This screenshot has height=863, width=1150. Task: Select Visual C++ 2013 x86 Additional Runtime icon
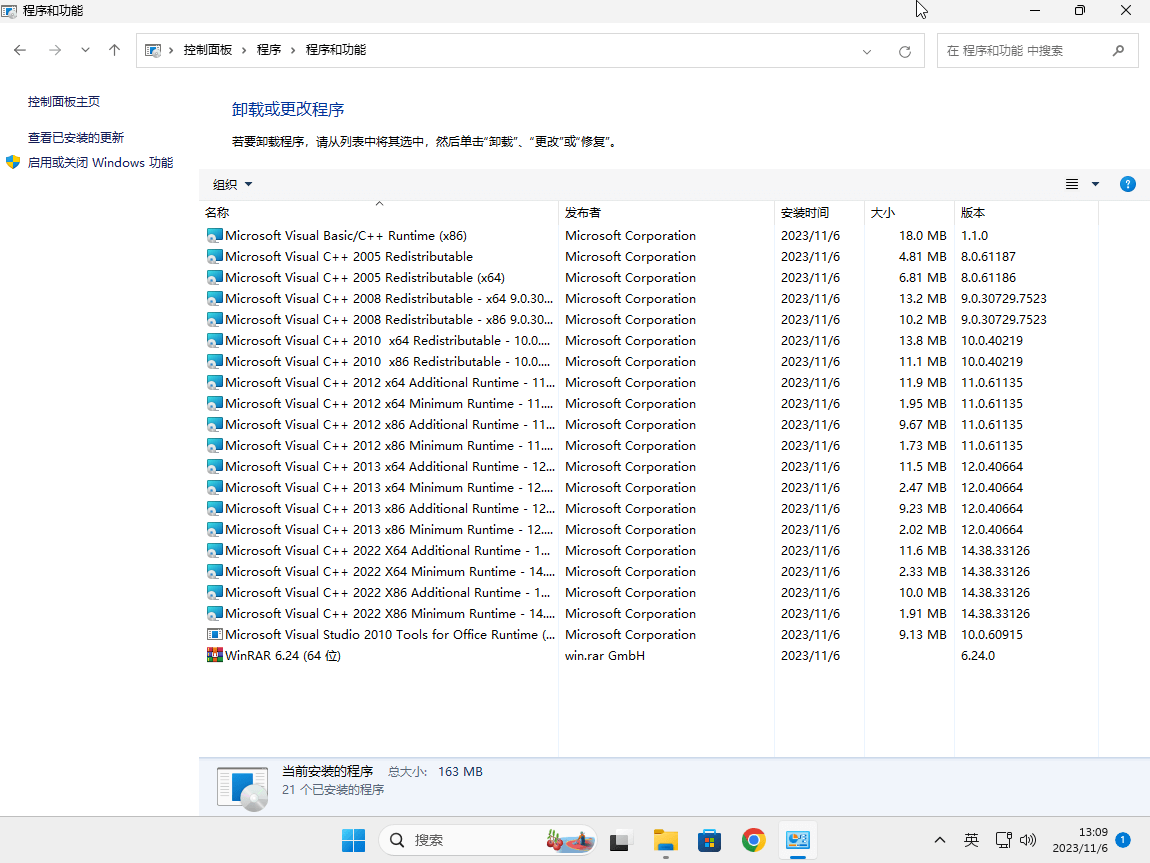214,508
